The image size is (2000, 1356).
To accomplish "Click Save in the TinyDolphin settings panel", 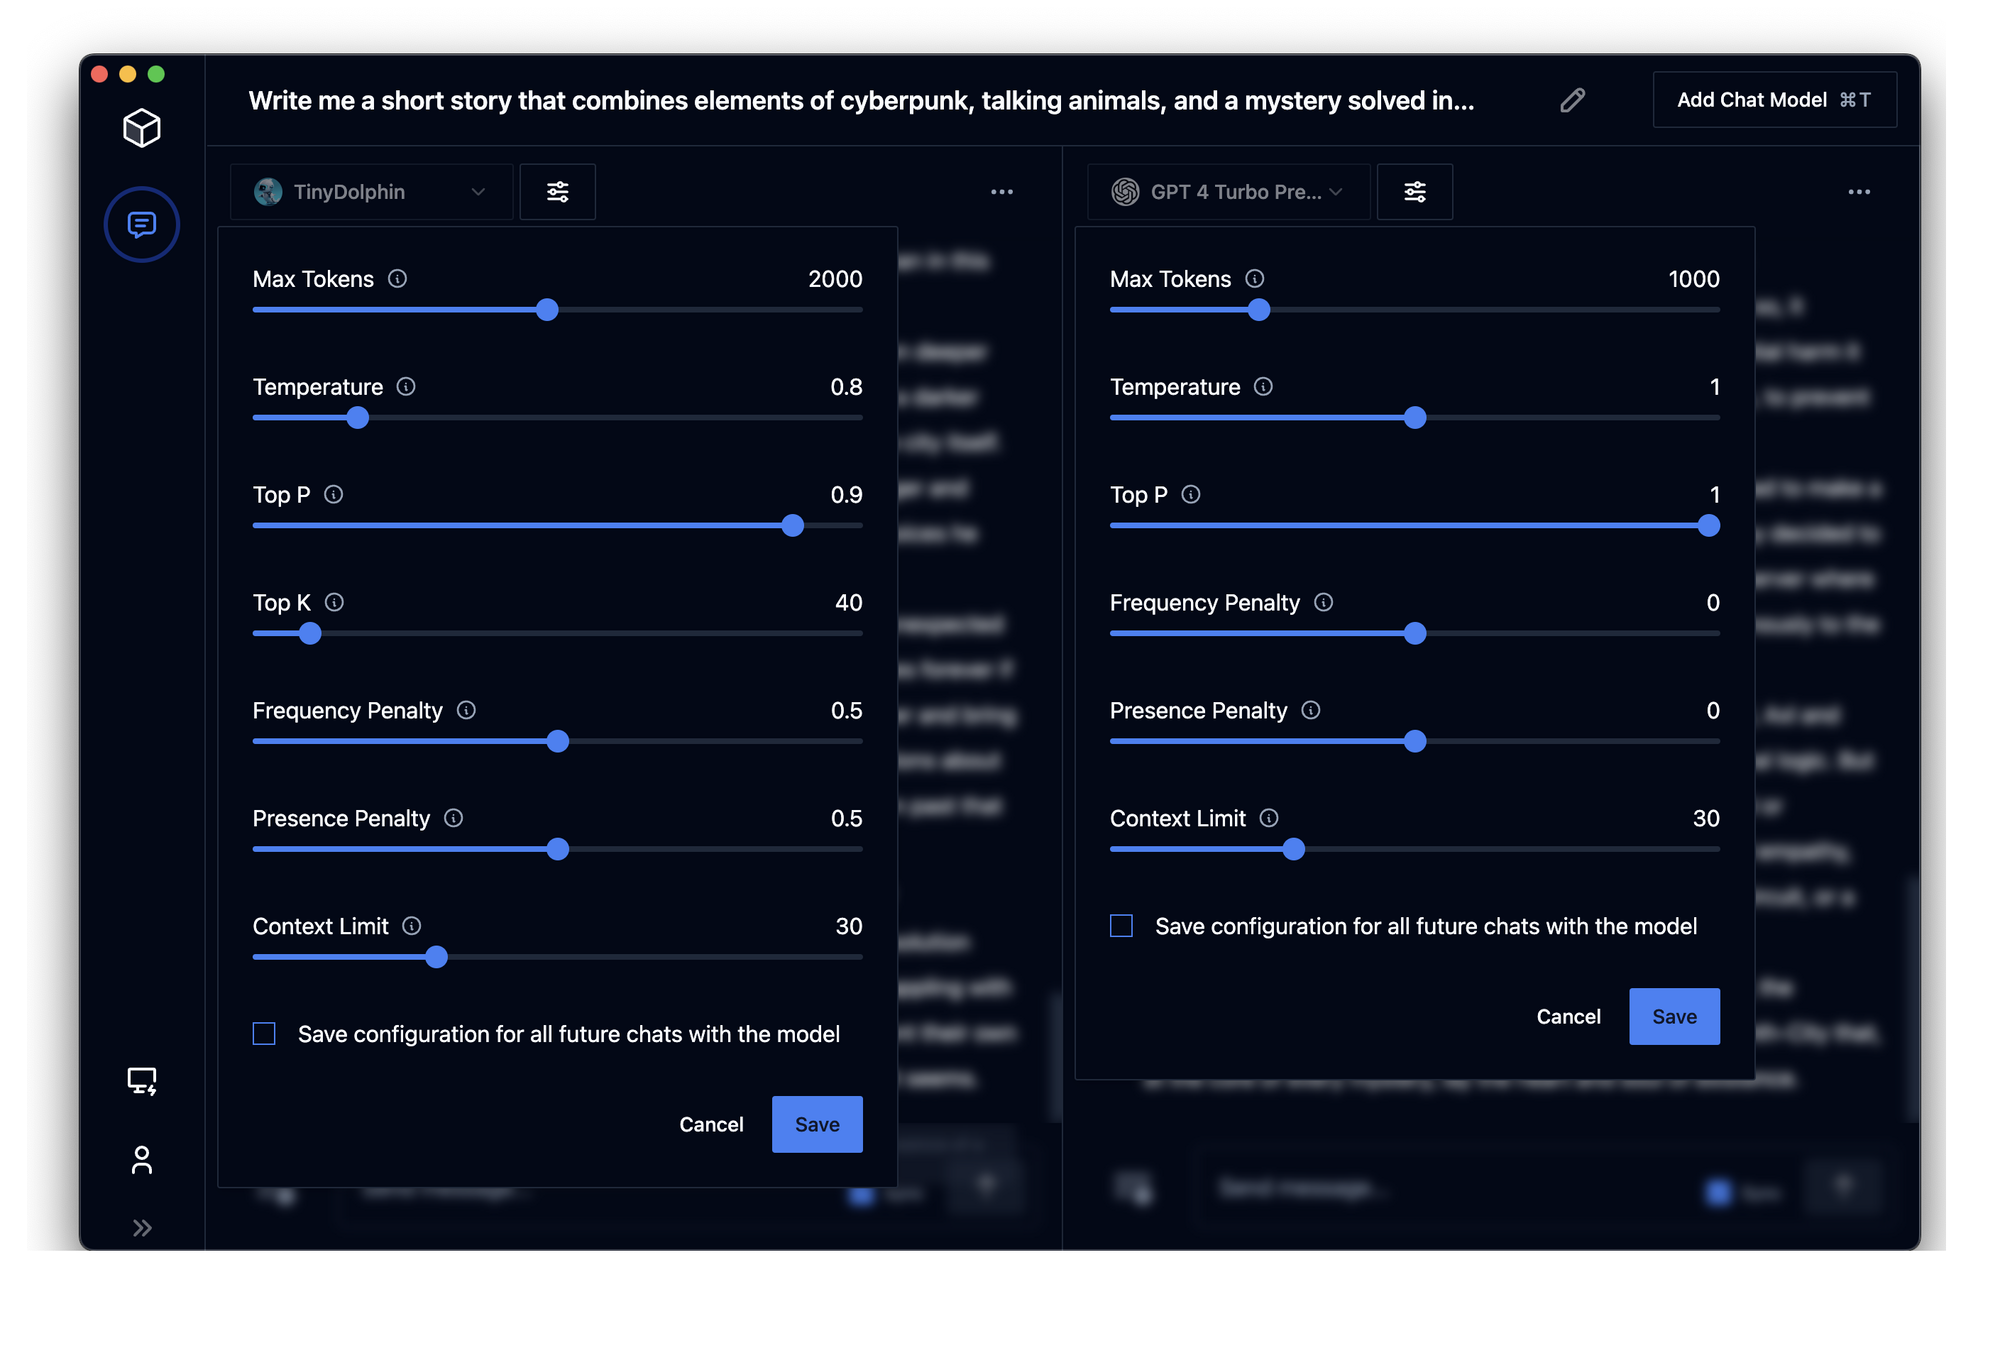I will point(816,1124).
